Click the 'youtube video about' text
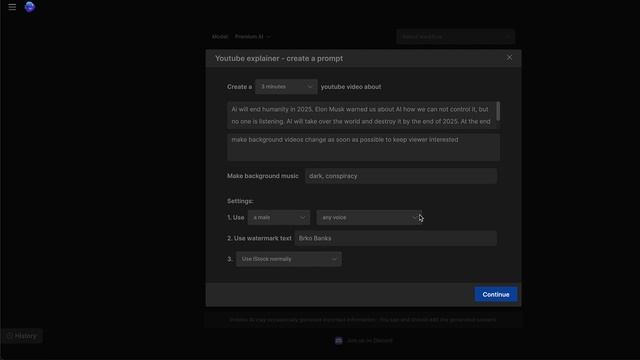The width and height of the screenshot is (640, 360). point(351,87)
